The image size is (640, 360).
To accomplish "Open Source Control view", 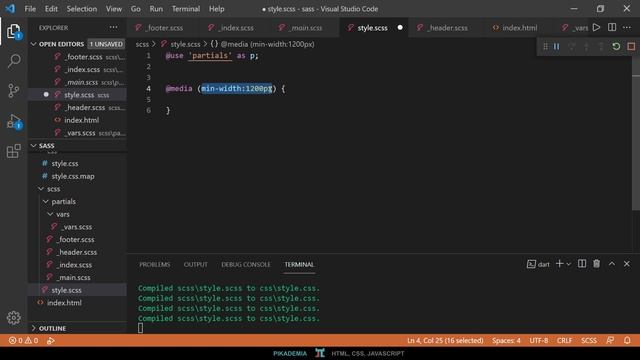I will (13, 90).
